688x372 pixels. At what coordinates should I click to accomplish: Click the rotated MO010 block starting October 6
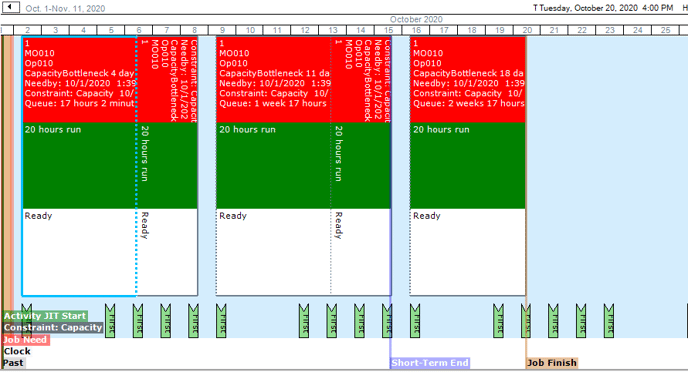(167, 79)
